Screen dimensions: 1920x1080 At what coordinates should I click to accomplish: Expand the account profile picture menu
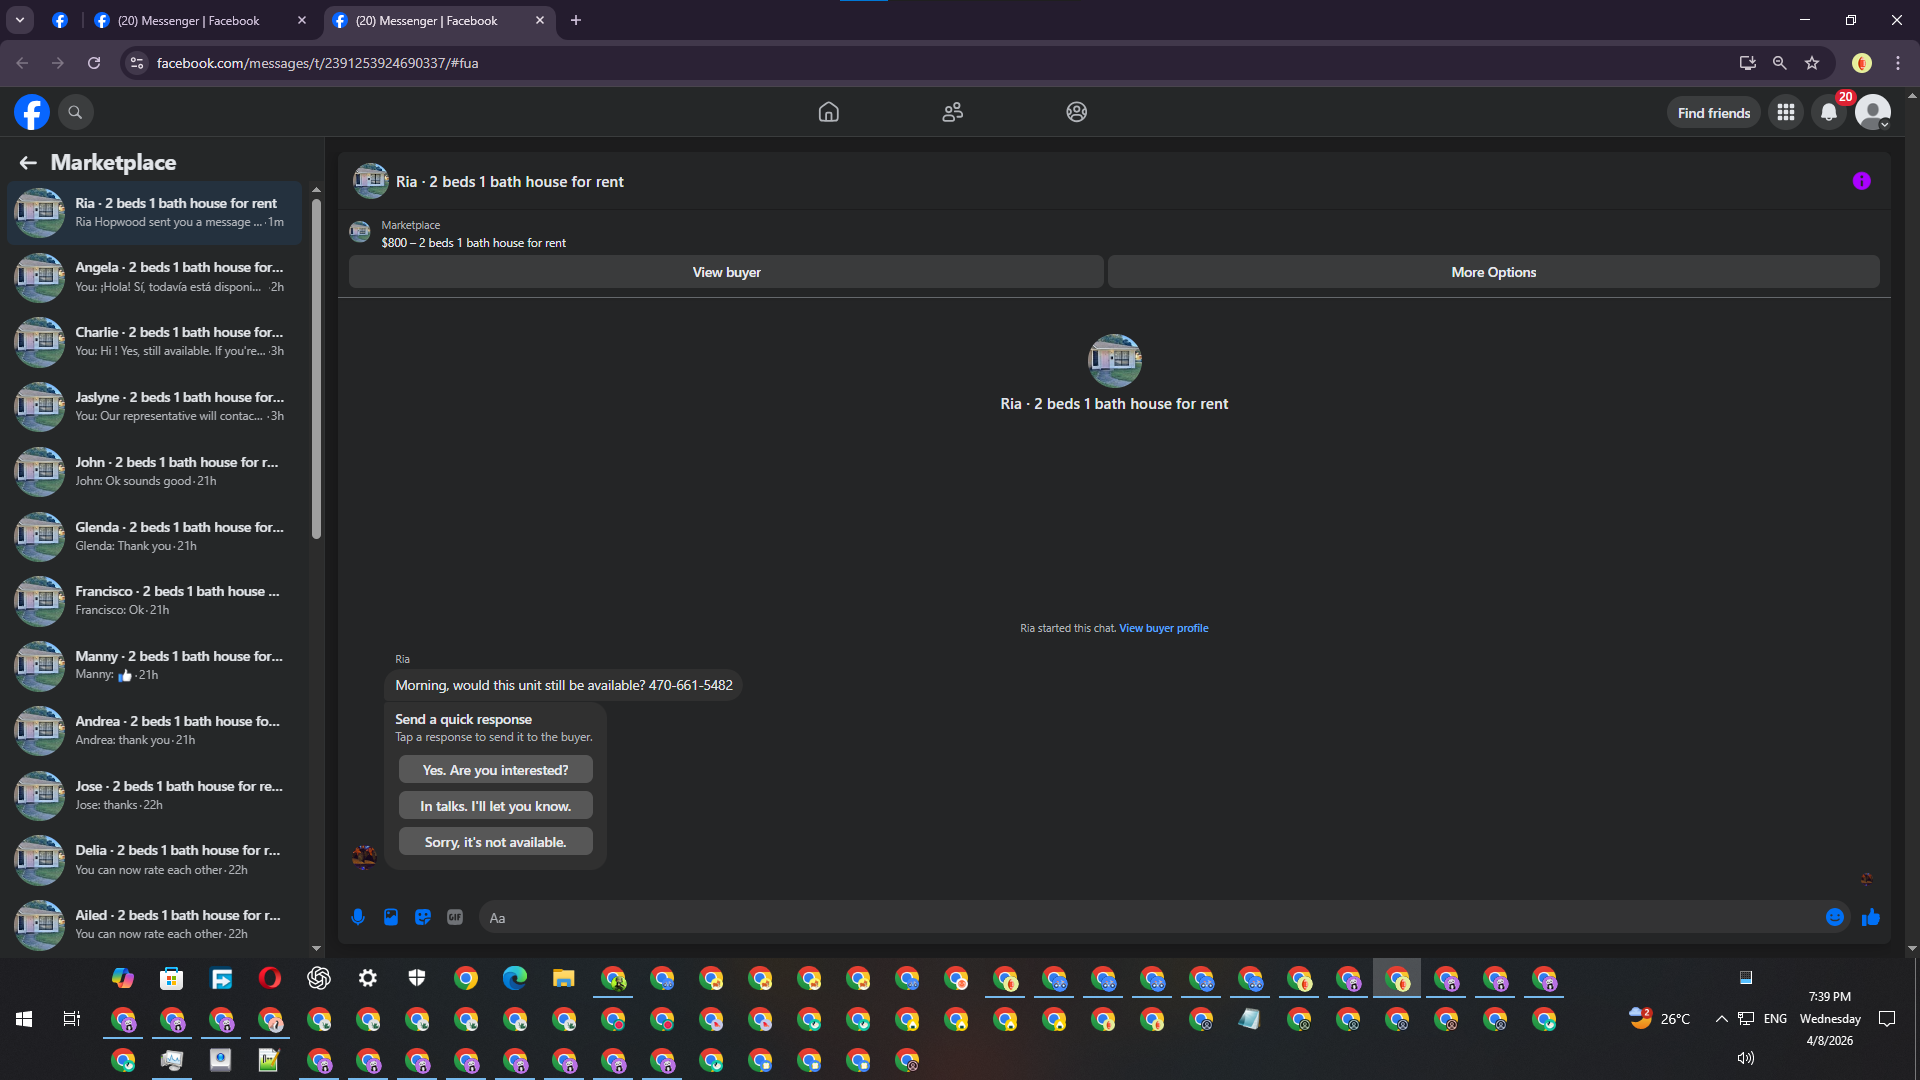pyautogui.click(x=1872, y=112)
